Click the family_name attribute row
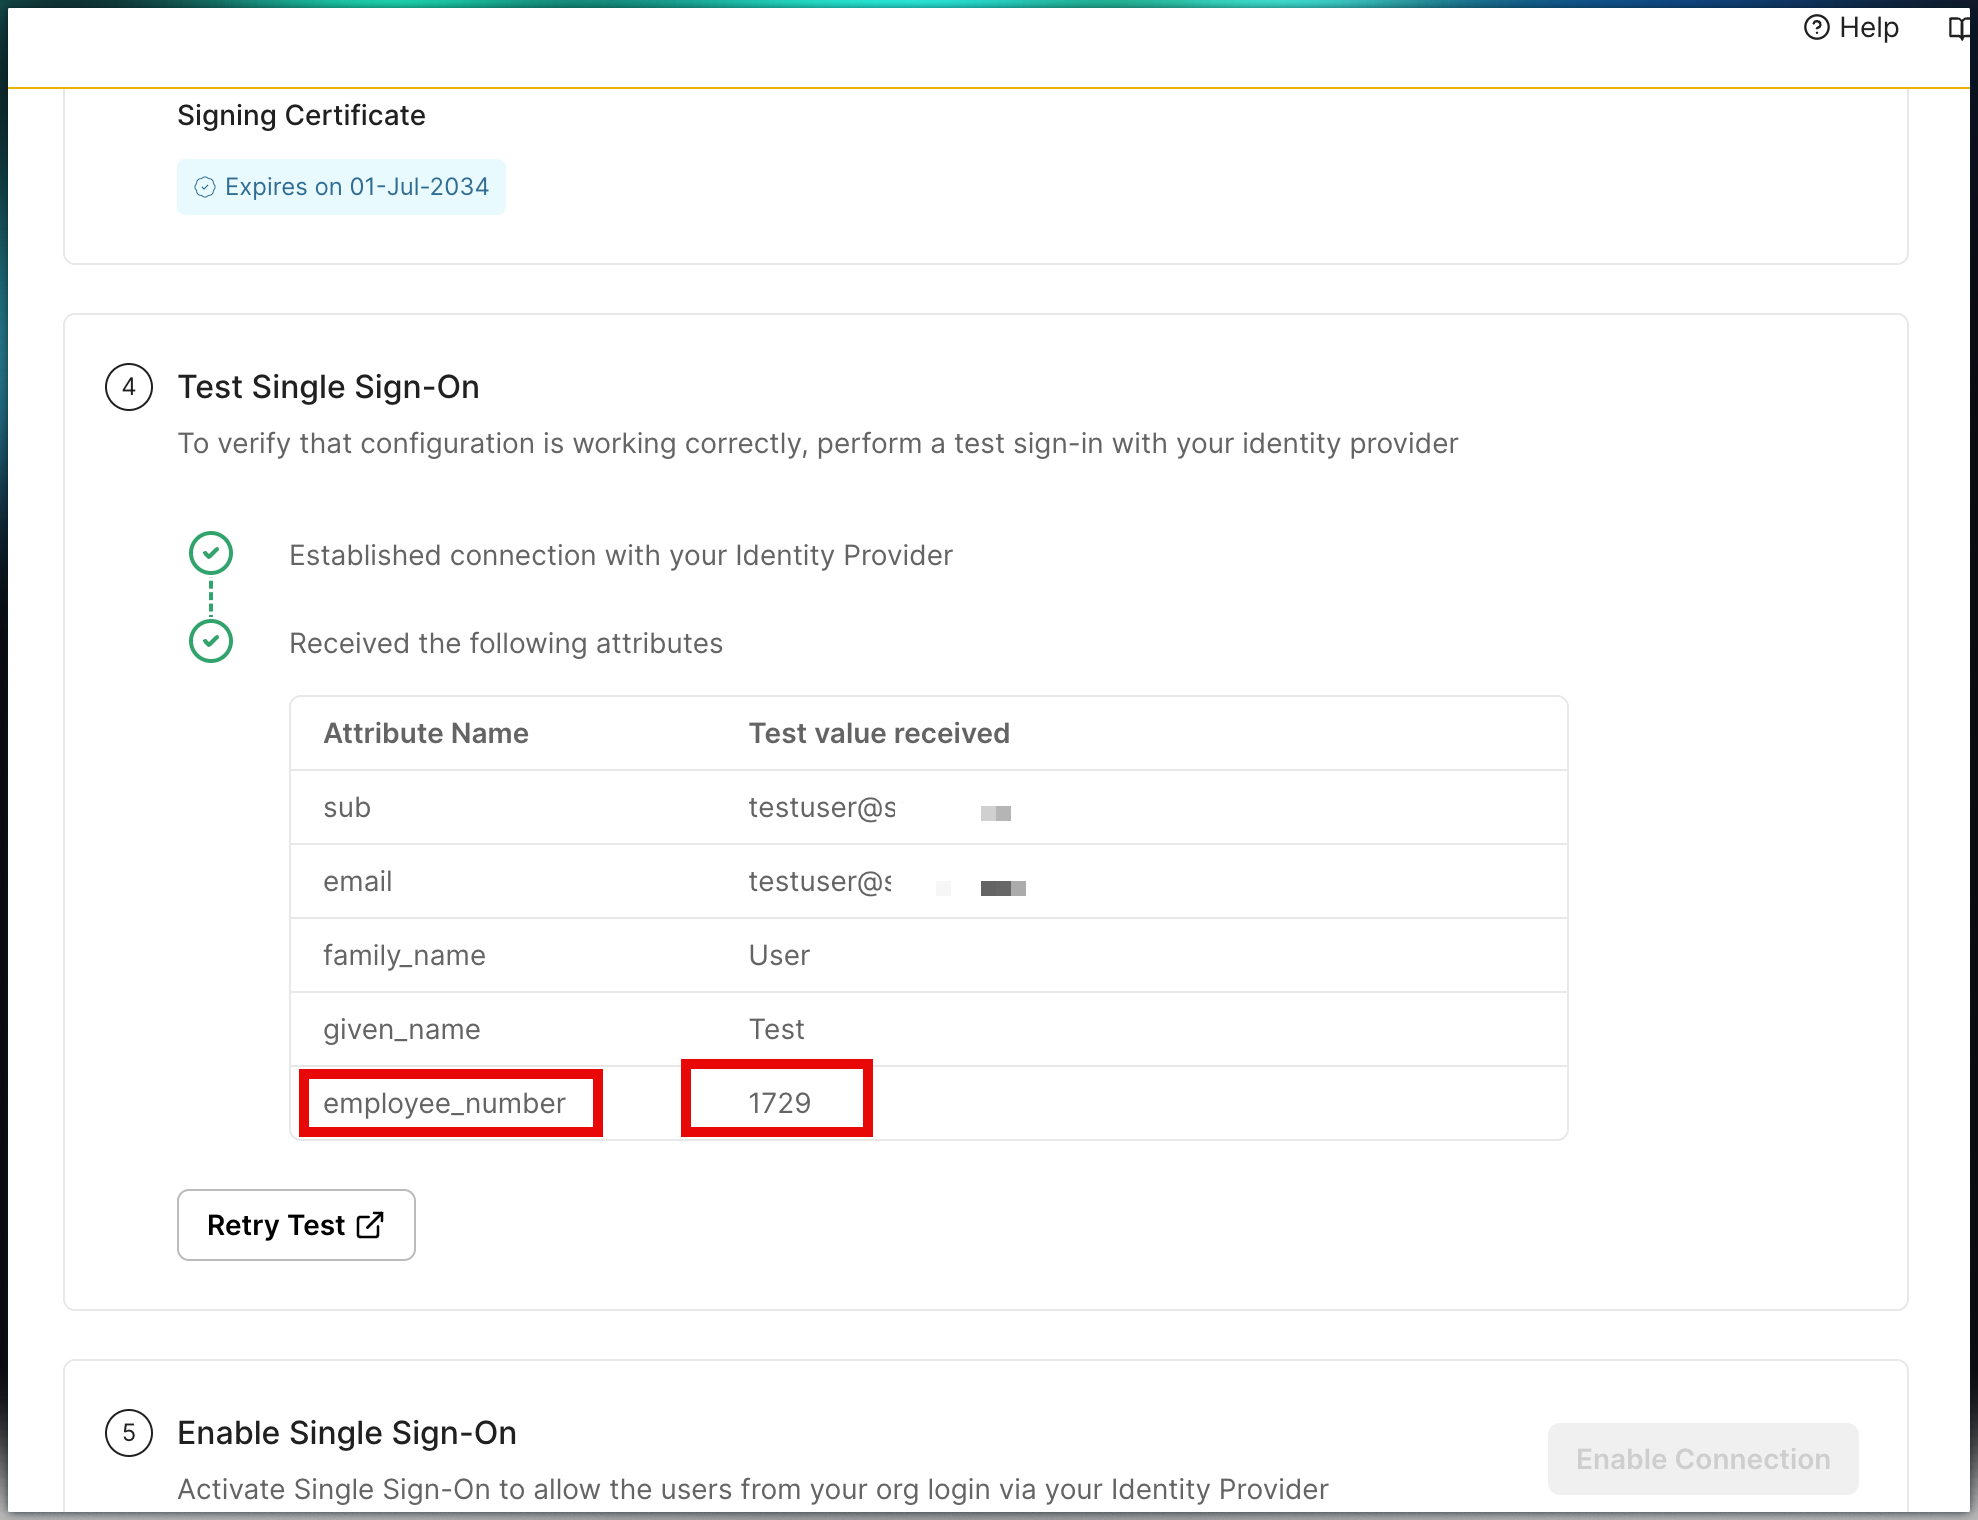 point(404,955)
